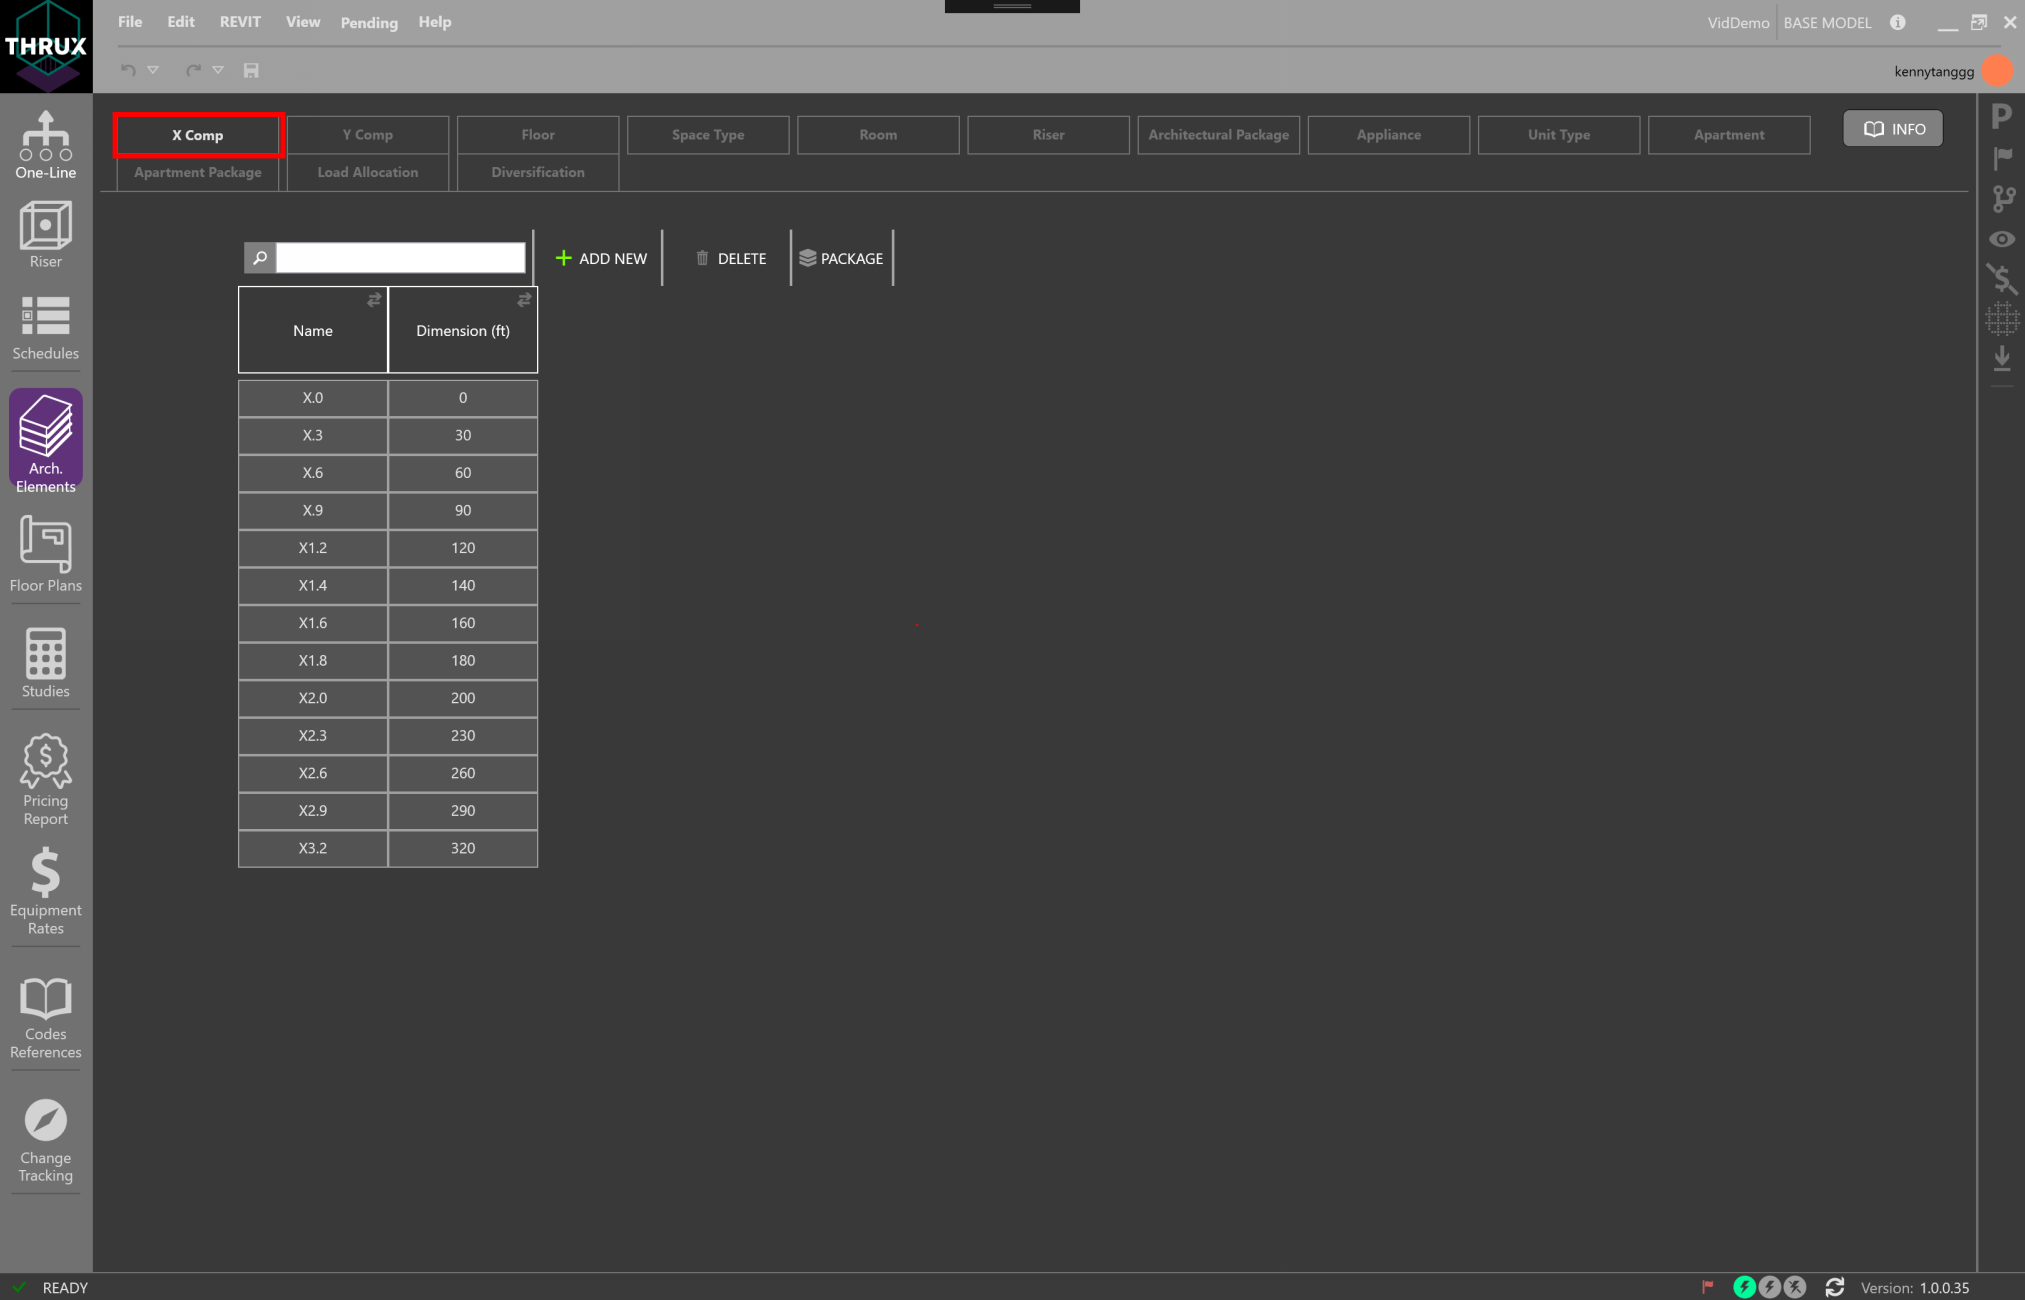Click the Dimension column swap icon
Viewport: 2025px width, 1300px height.
pos(524,300)
